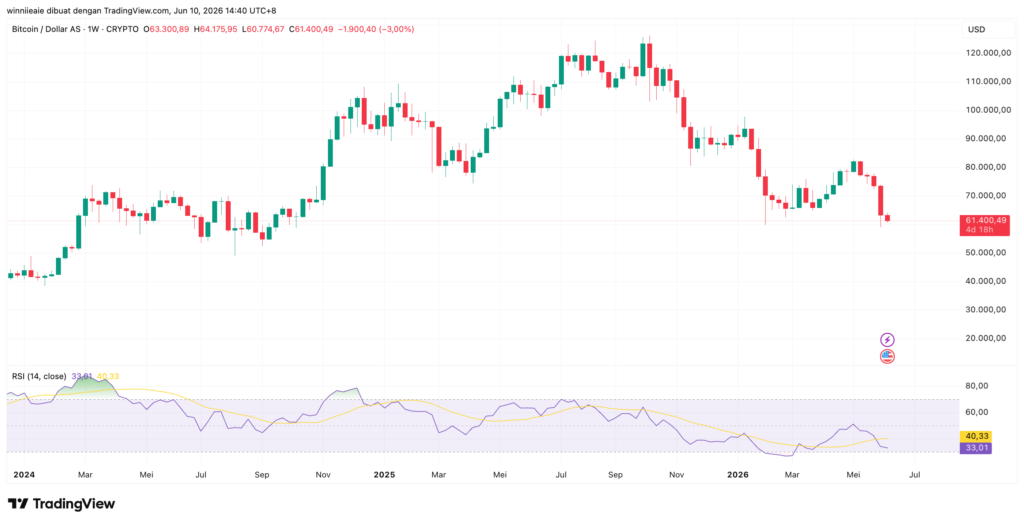1024x524 pixels.
Task: Click the red current price tag 61.400,49
Action: 986,220
